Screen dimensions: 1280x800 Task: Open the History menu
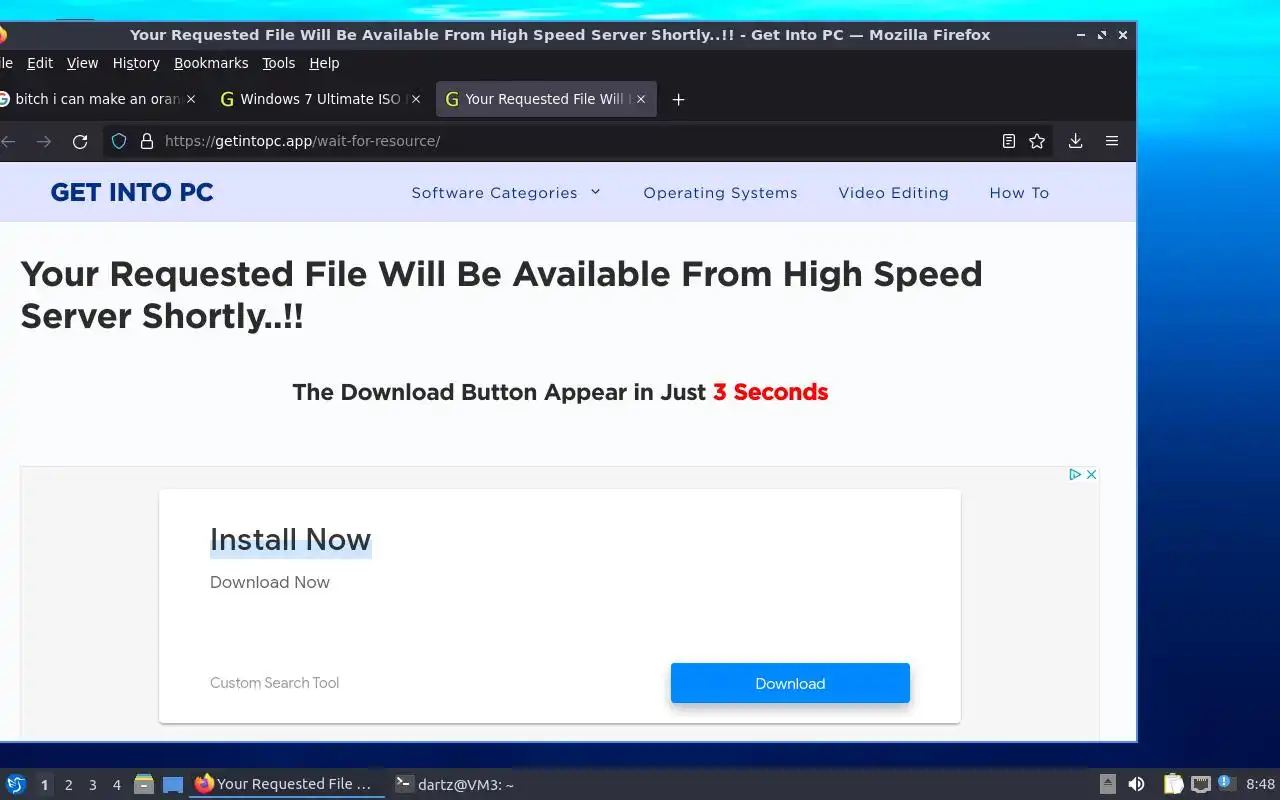(136, 63)
